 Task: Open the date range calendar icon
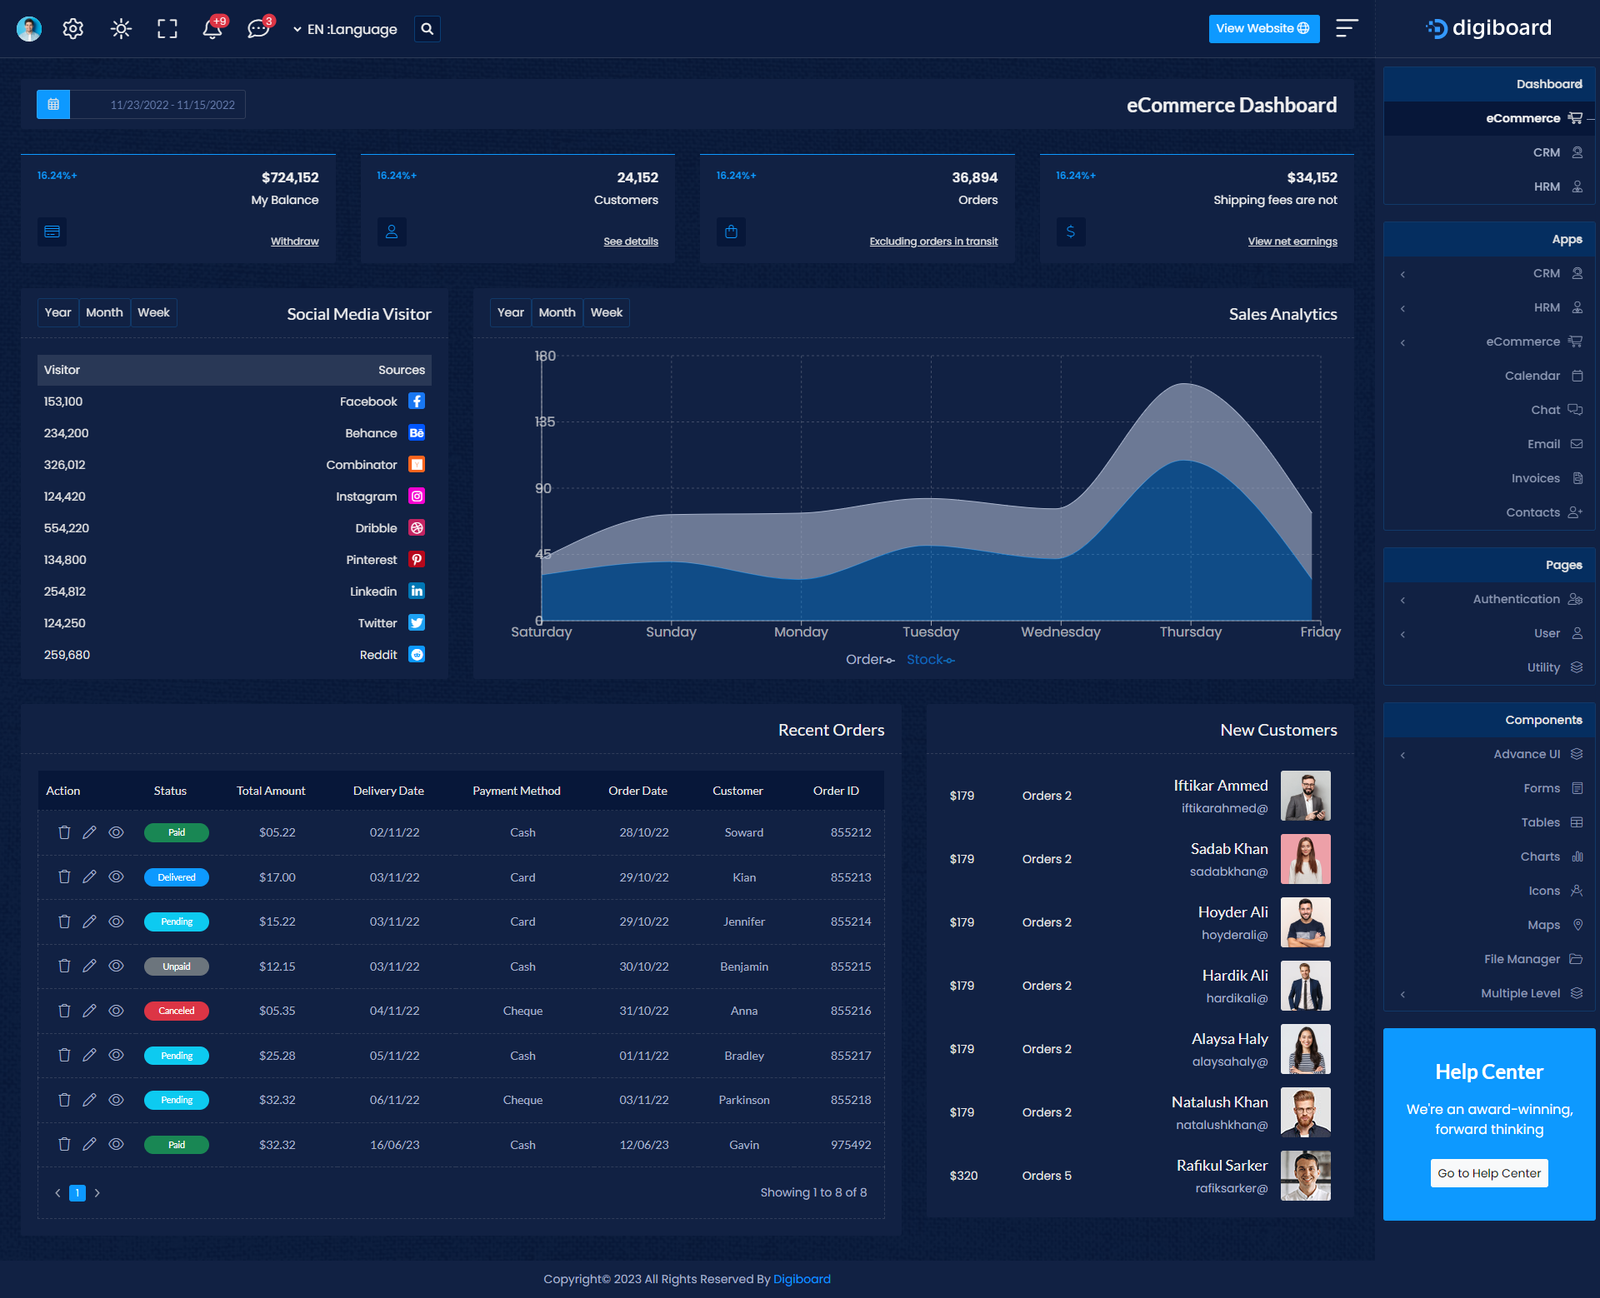[x=53, y=105]
